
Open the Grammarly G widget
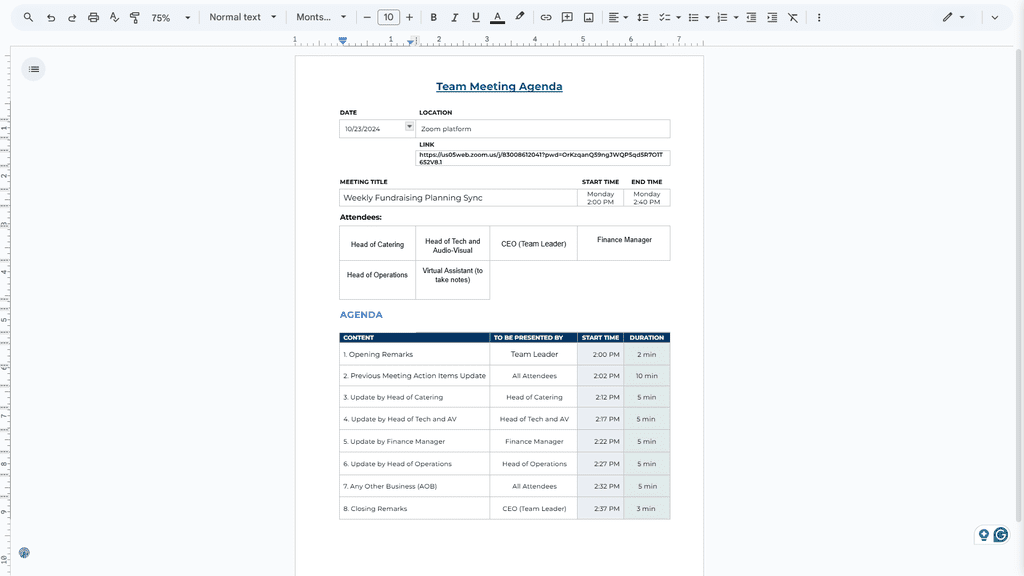click(1001, 536)
